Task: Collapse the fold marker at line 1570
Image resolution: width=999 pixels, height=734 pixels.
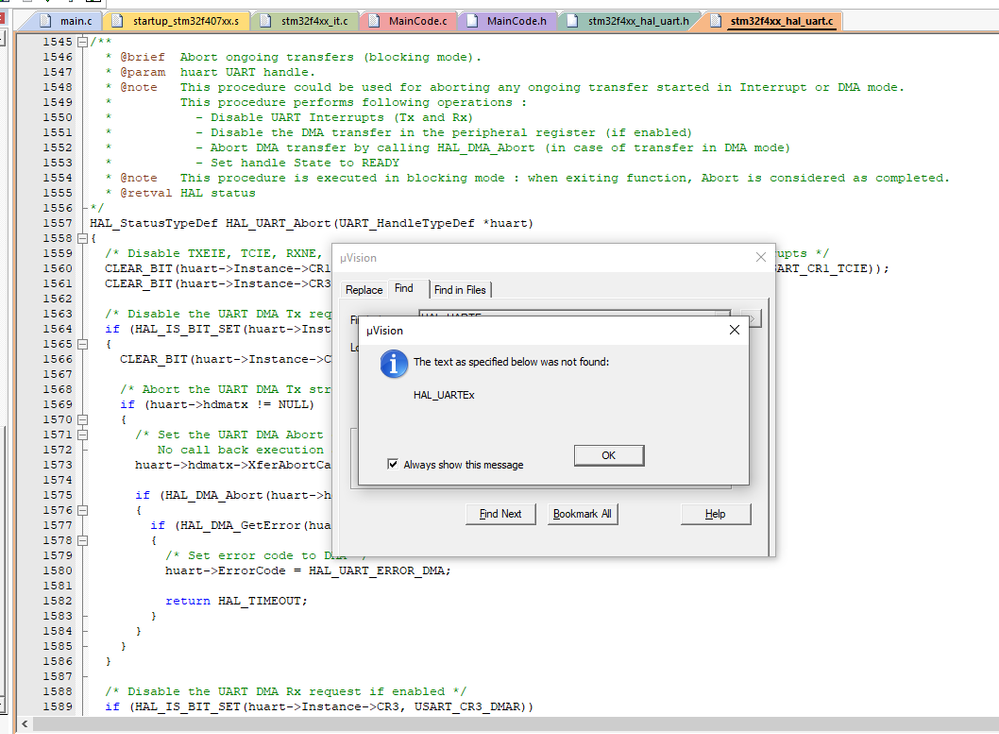Action: [82, 420]
